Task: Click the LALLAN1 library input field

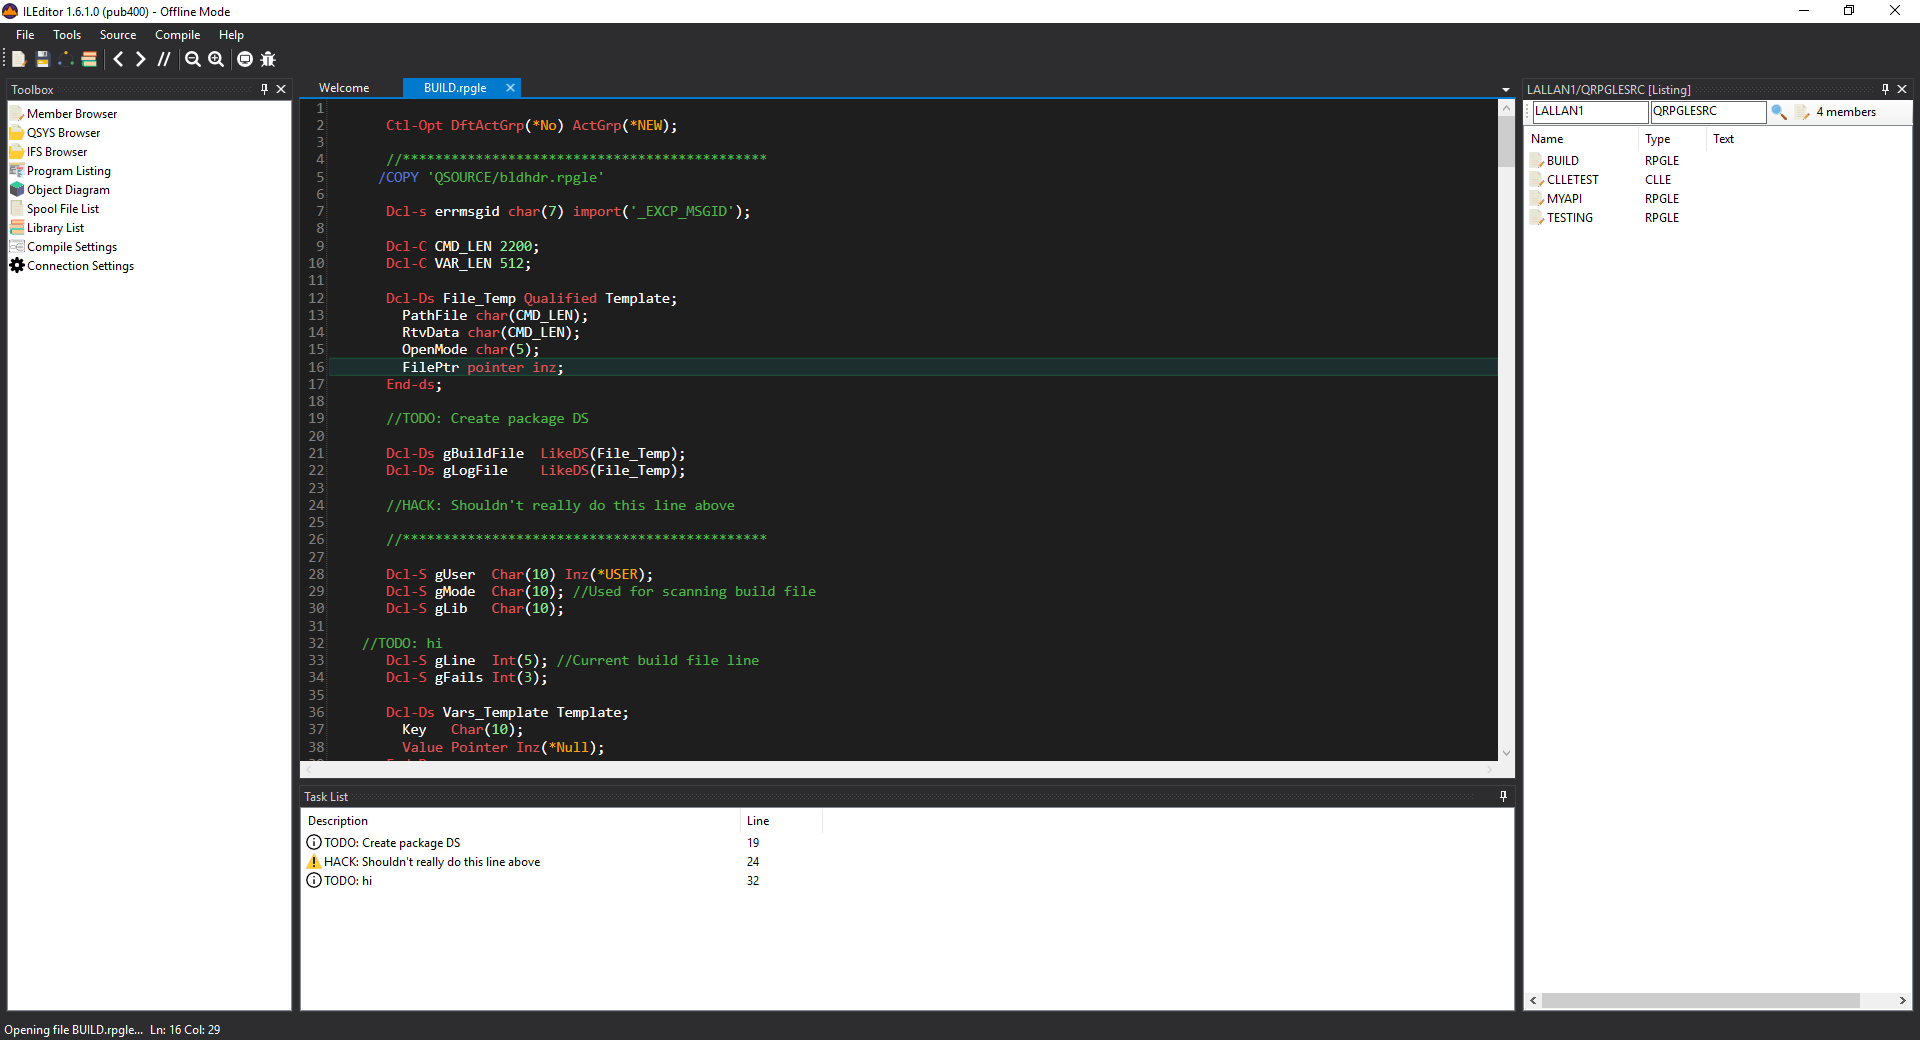Action: tap(1590, 112)
